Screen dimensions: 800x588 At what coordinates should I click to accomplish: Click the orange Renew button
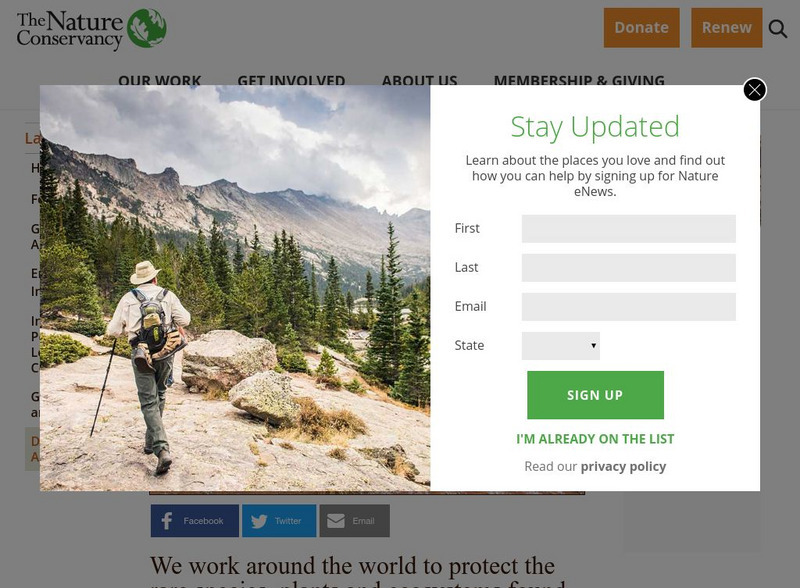coord(727,28)
